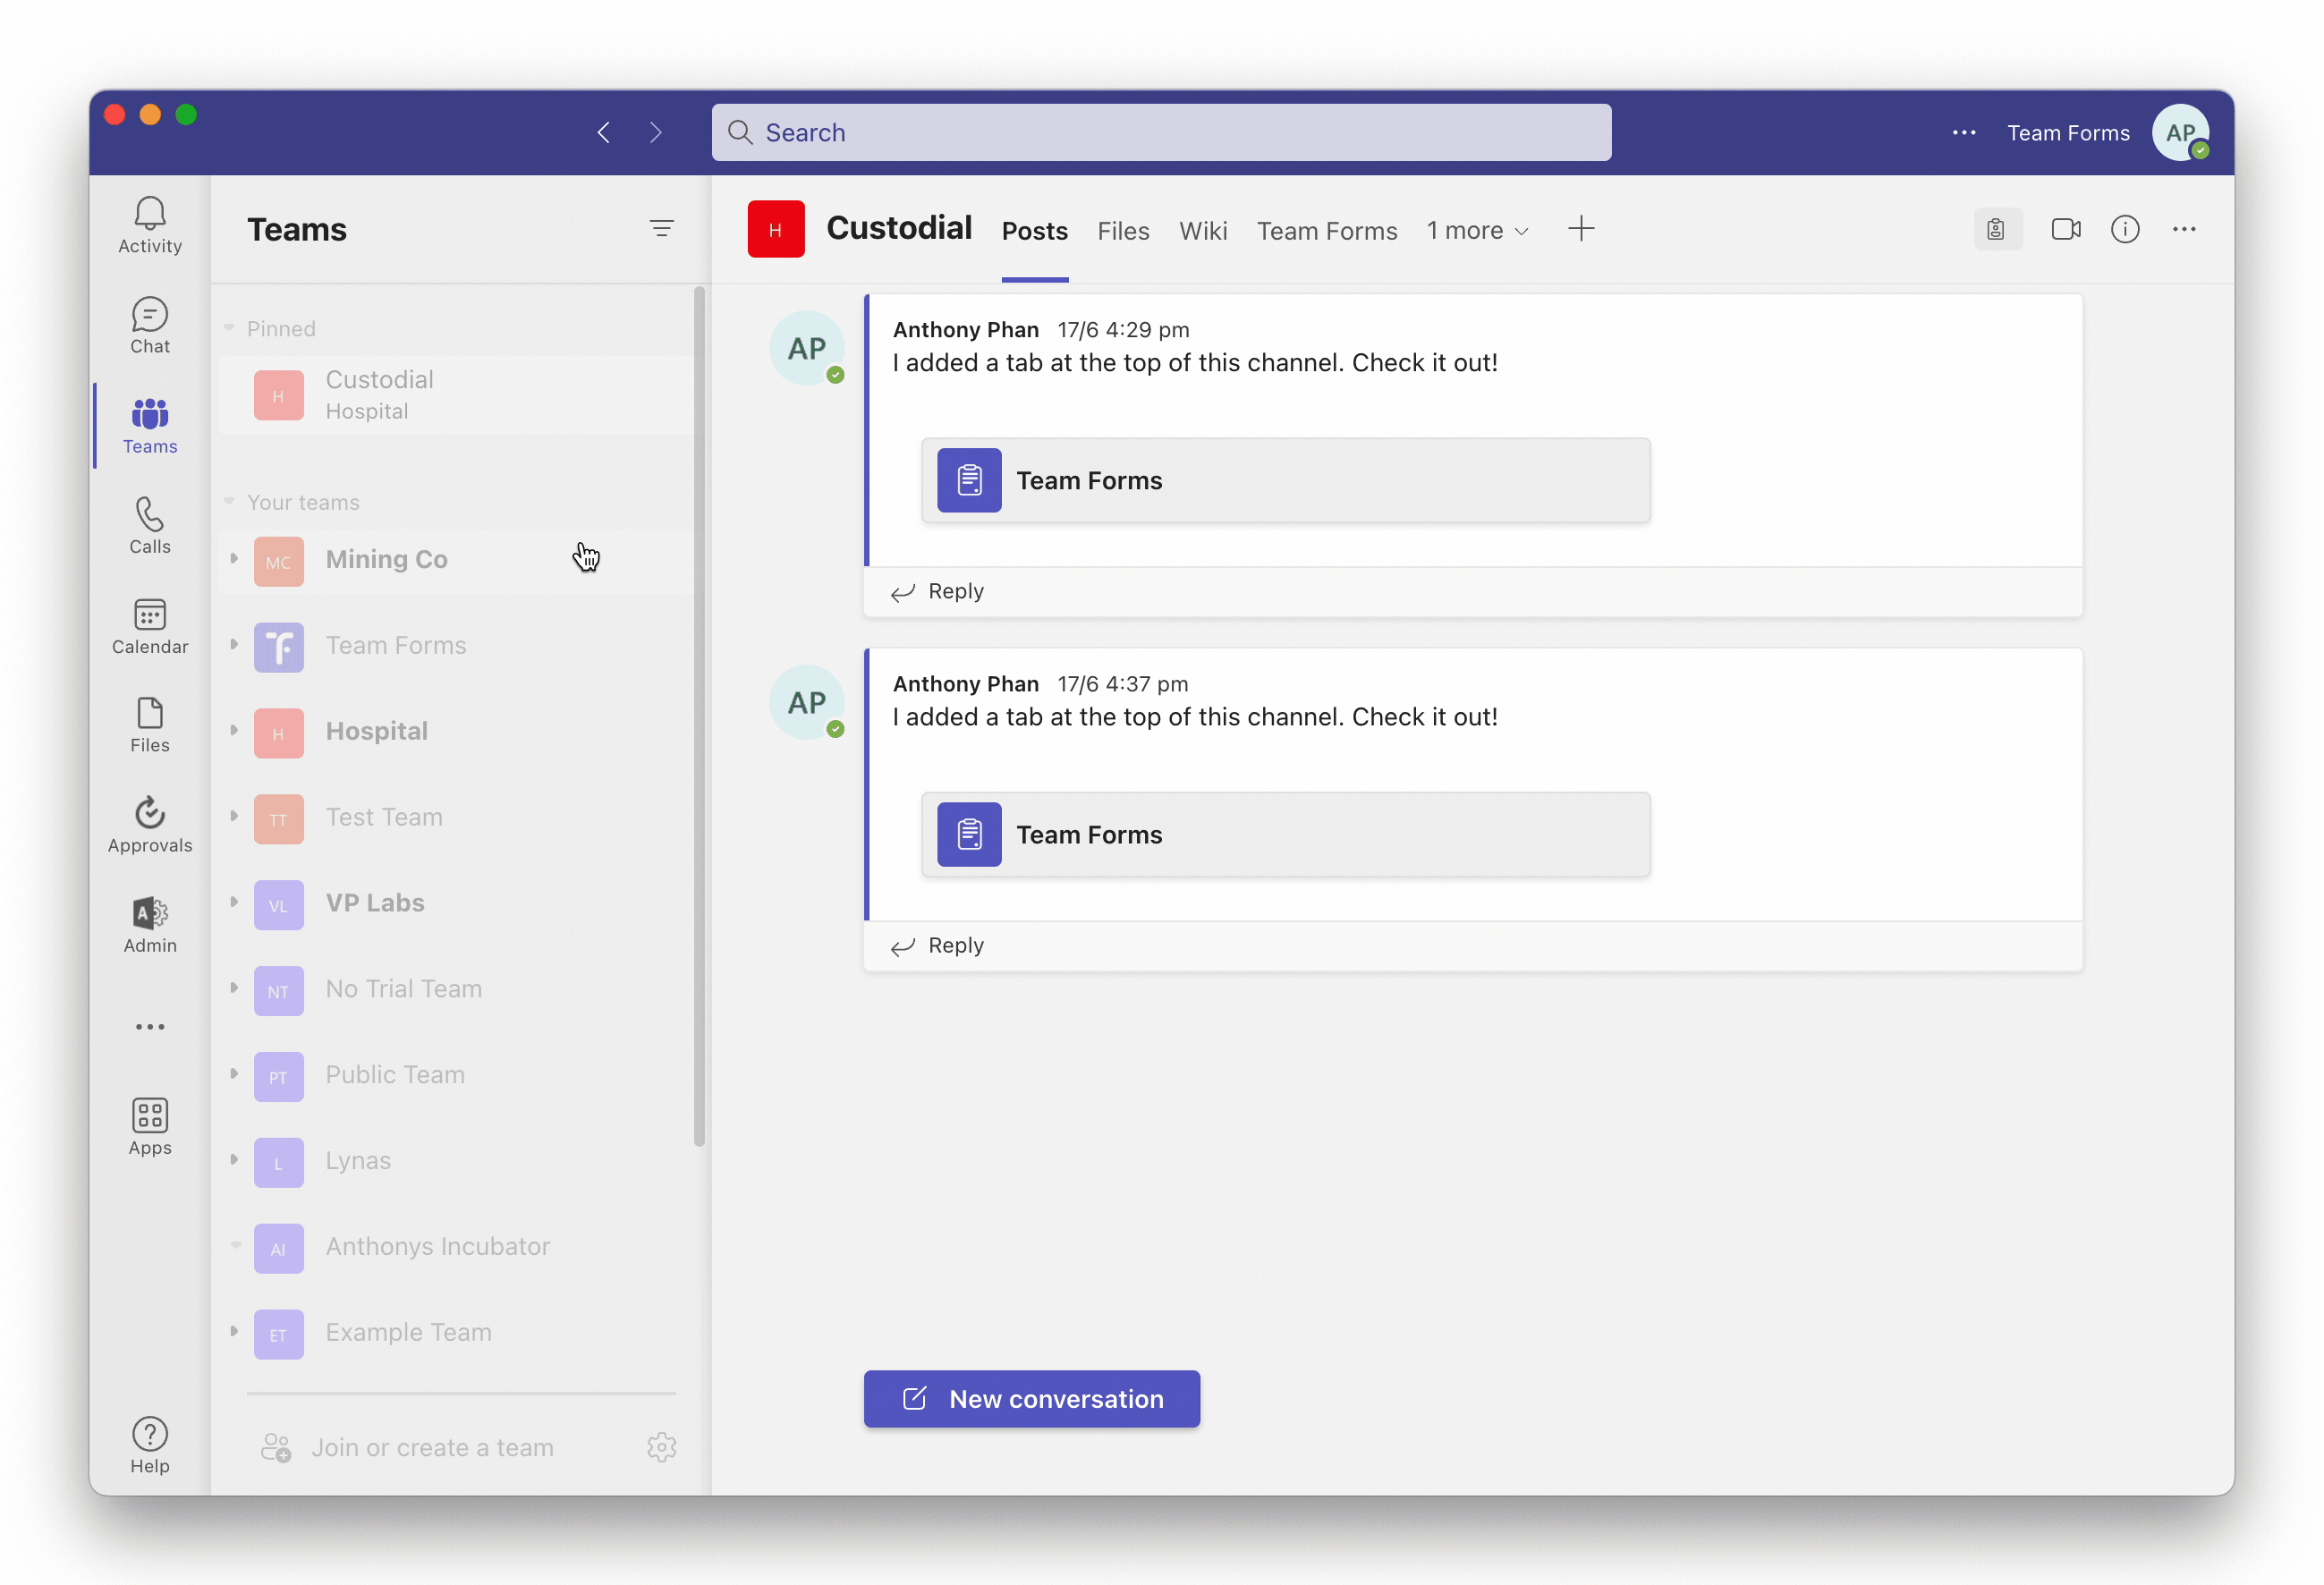The height and width of the screenshot is (1585, 2324).
Task: Collapse the Pinned section
Action: tap(229, 328)
